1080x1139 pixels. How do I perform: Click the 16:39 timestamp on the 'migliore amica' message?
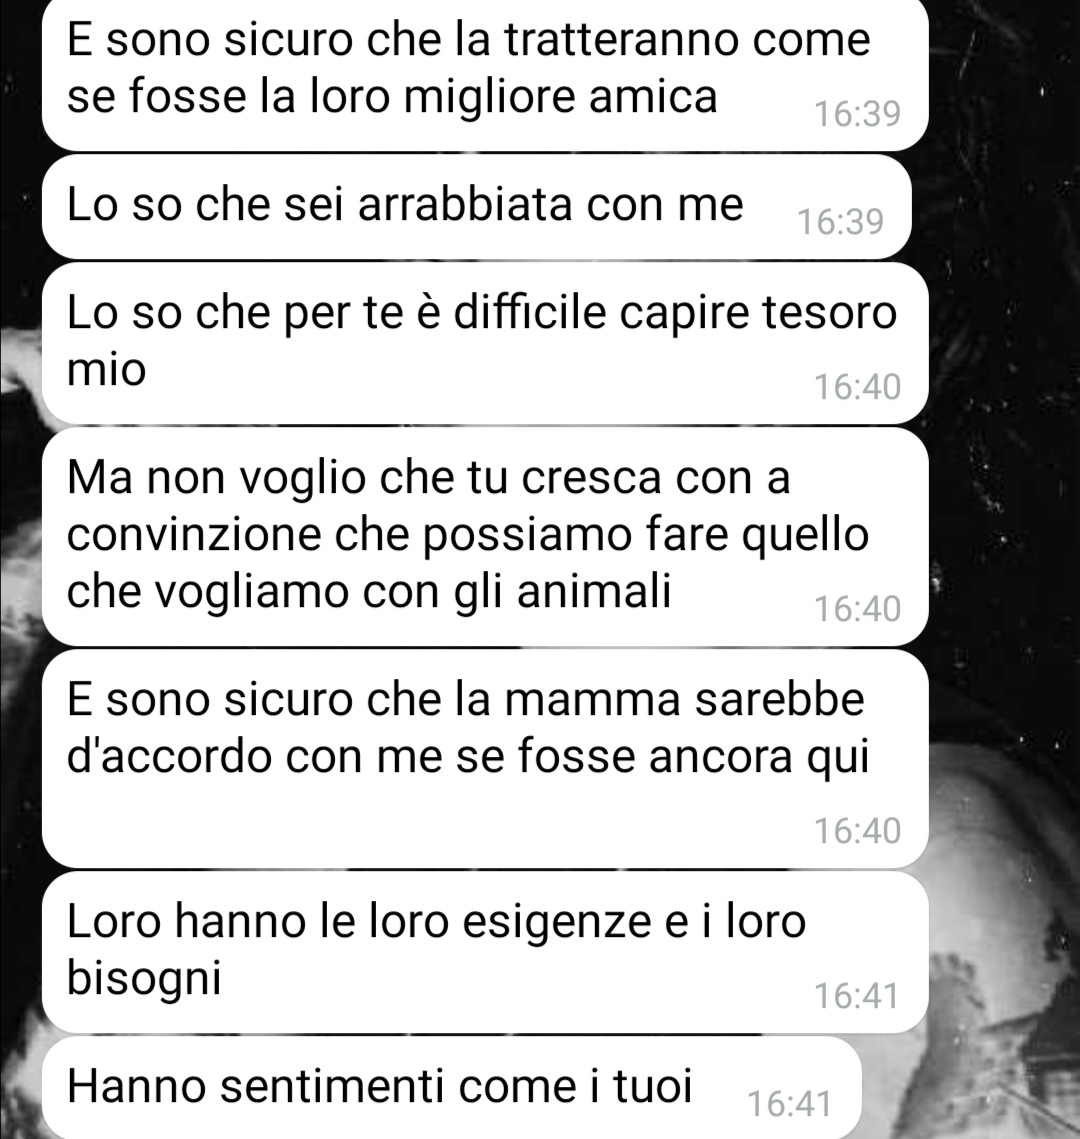coord(857,114)
